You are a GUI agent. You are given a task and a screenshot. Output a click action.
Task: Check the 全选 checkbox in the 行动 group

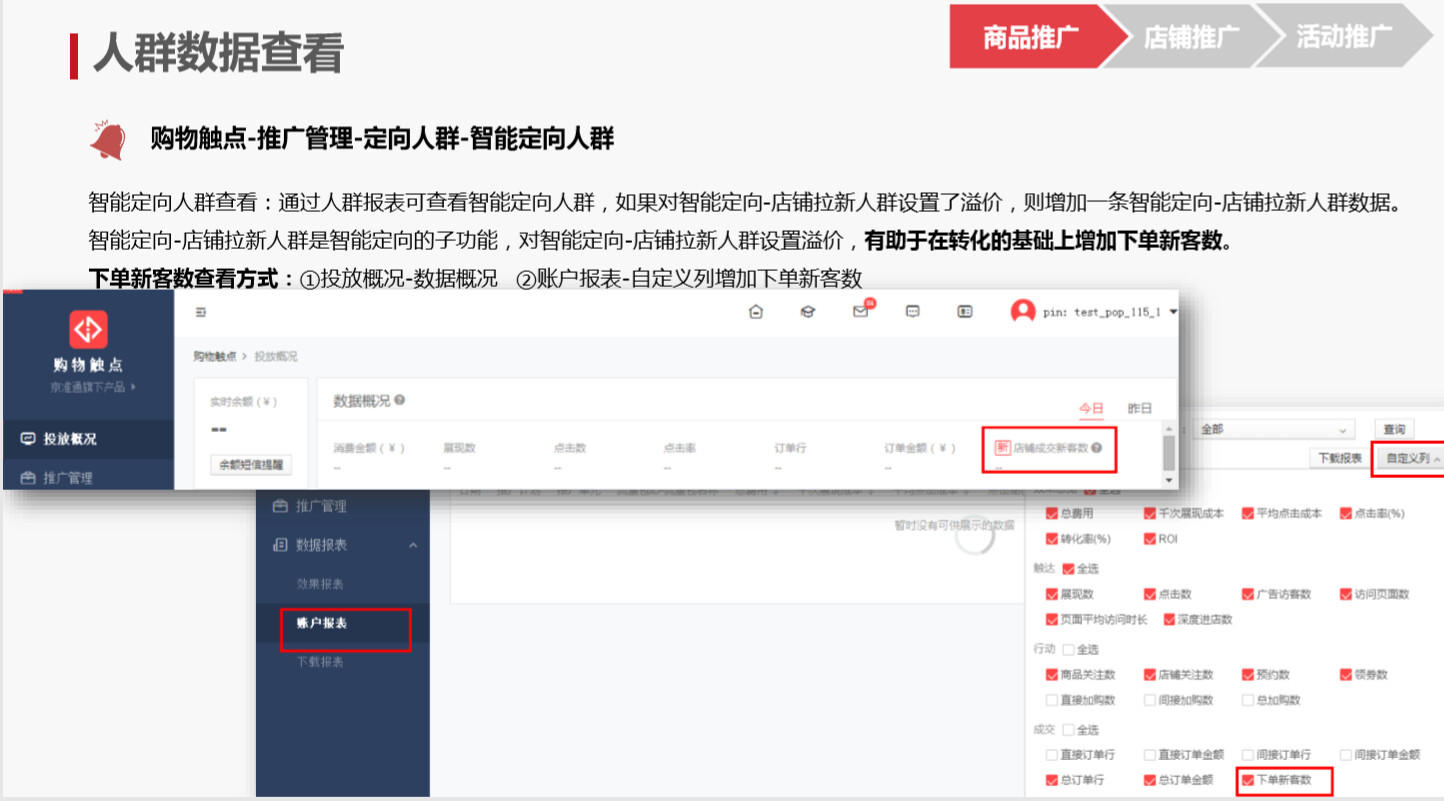pos(1068,649)
